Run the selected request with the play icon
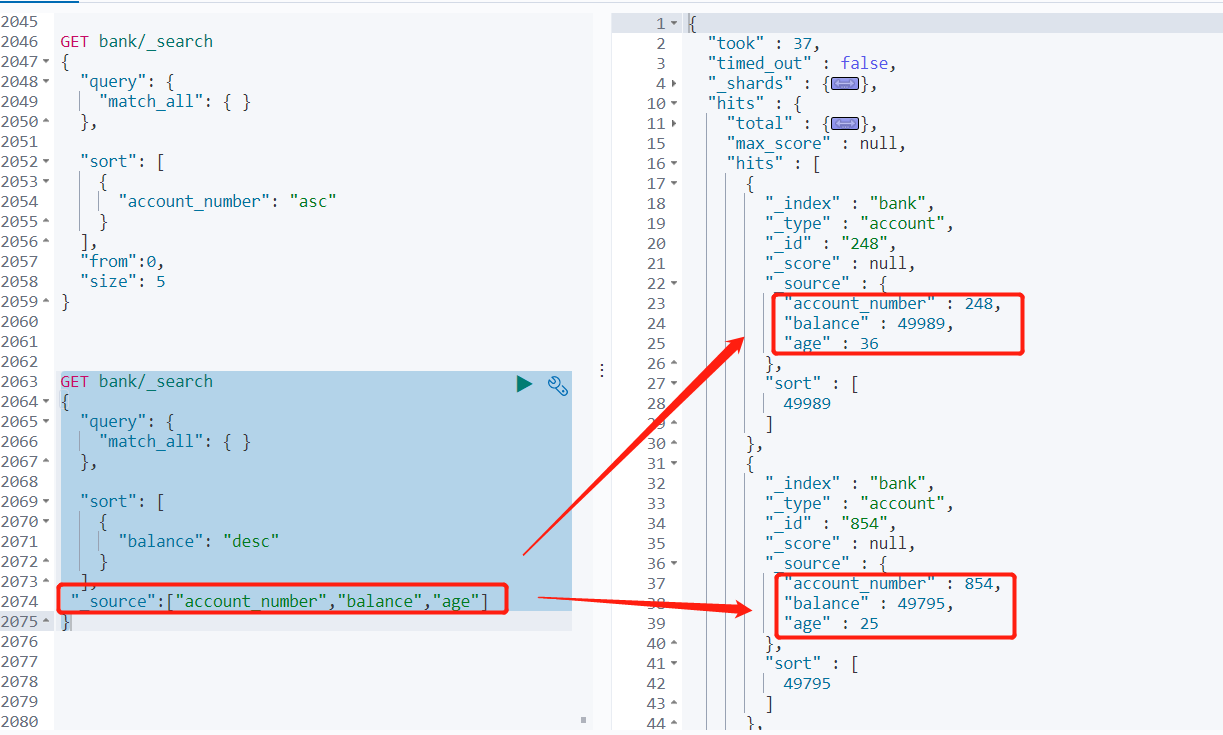The image size is (1223, 735). pyautogui.click(x=524, y=384)
